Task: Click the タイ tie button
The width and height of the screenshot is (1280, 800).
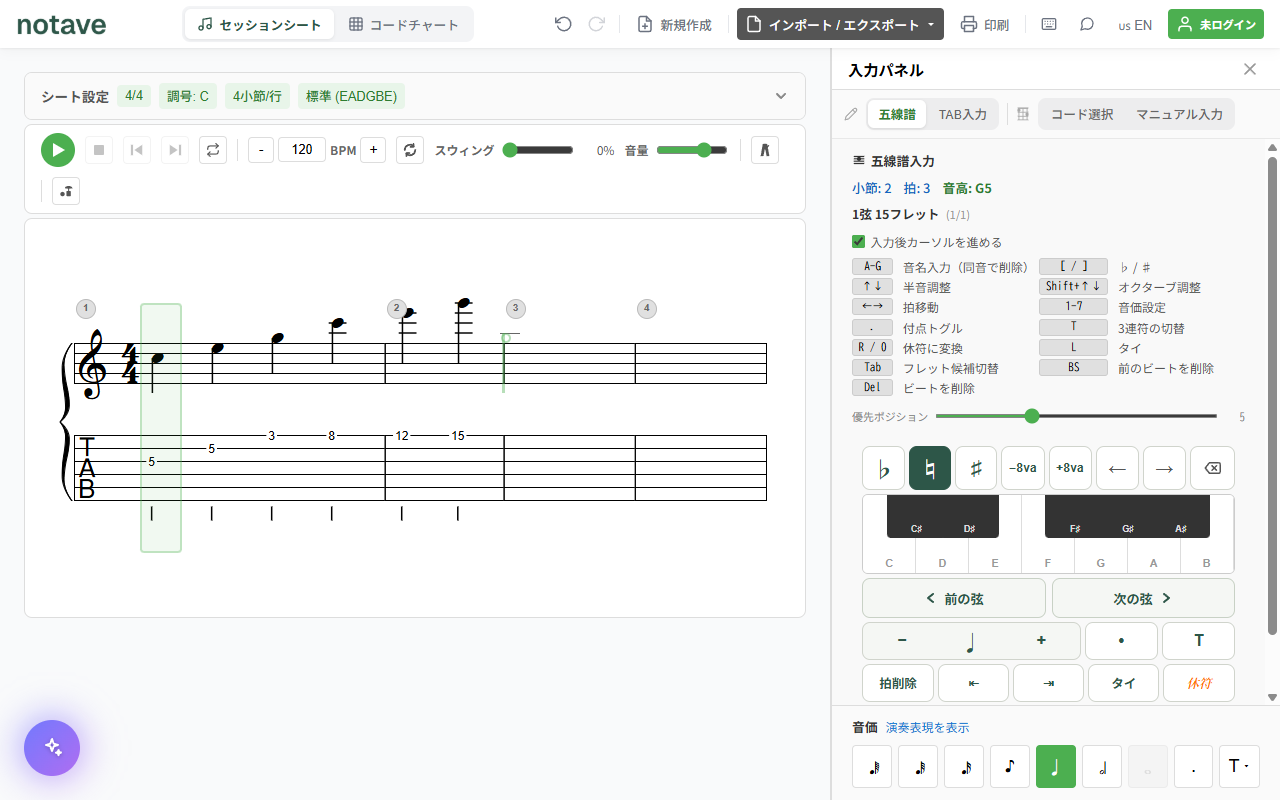Action: tap(1123, 683)
